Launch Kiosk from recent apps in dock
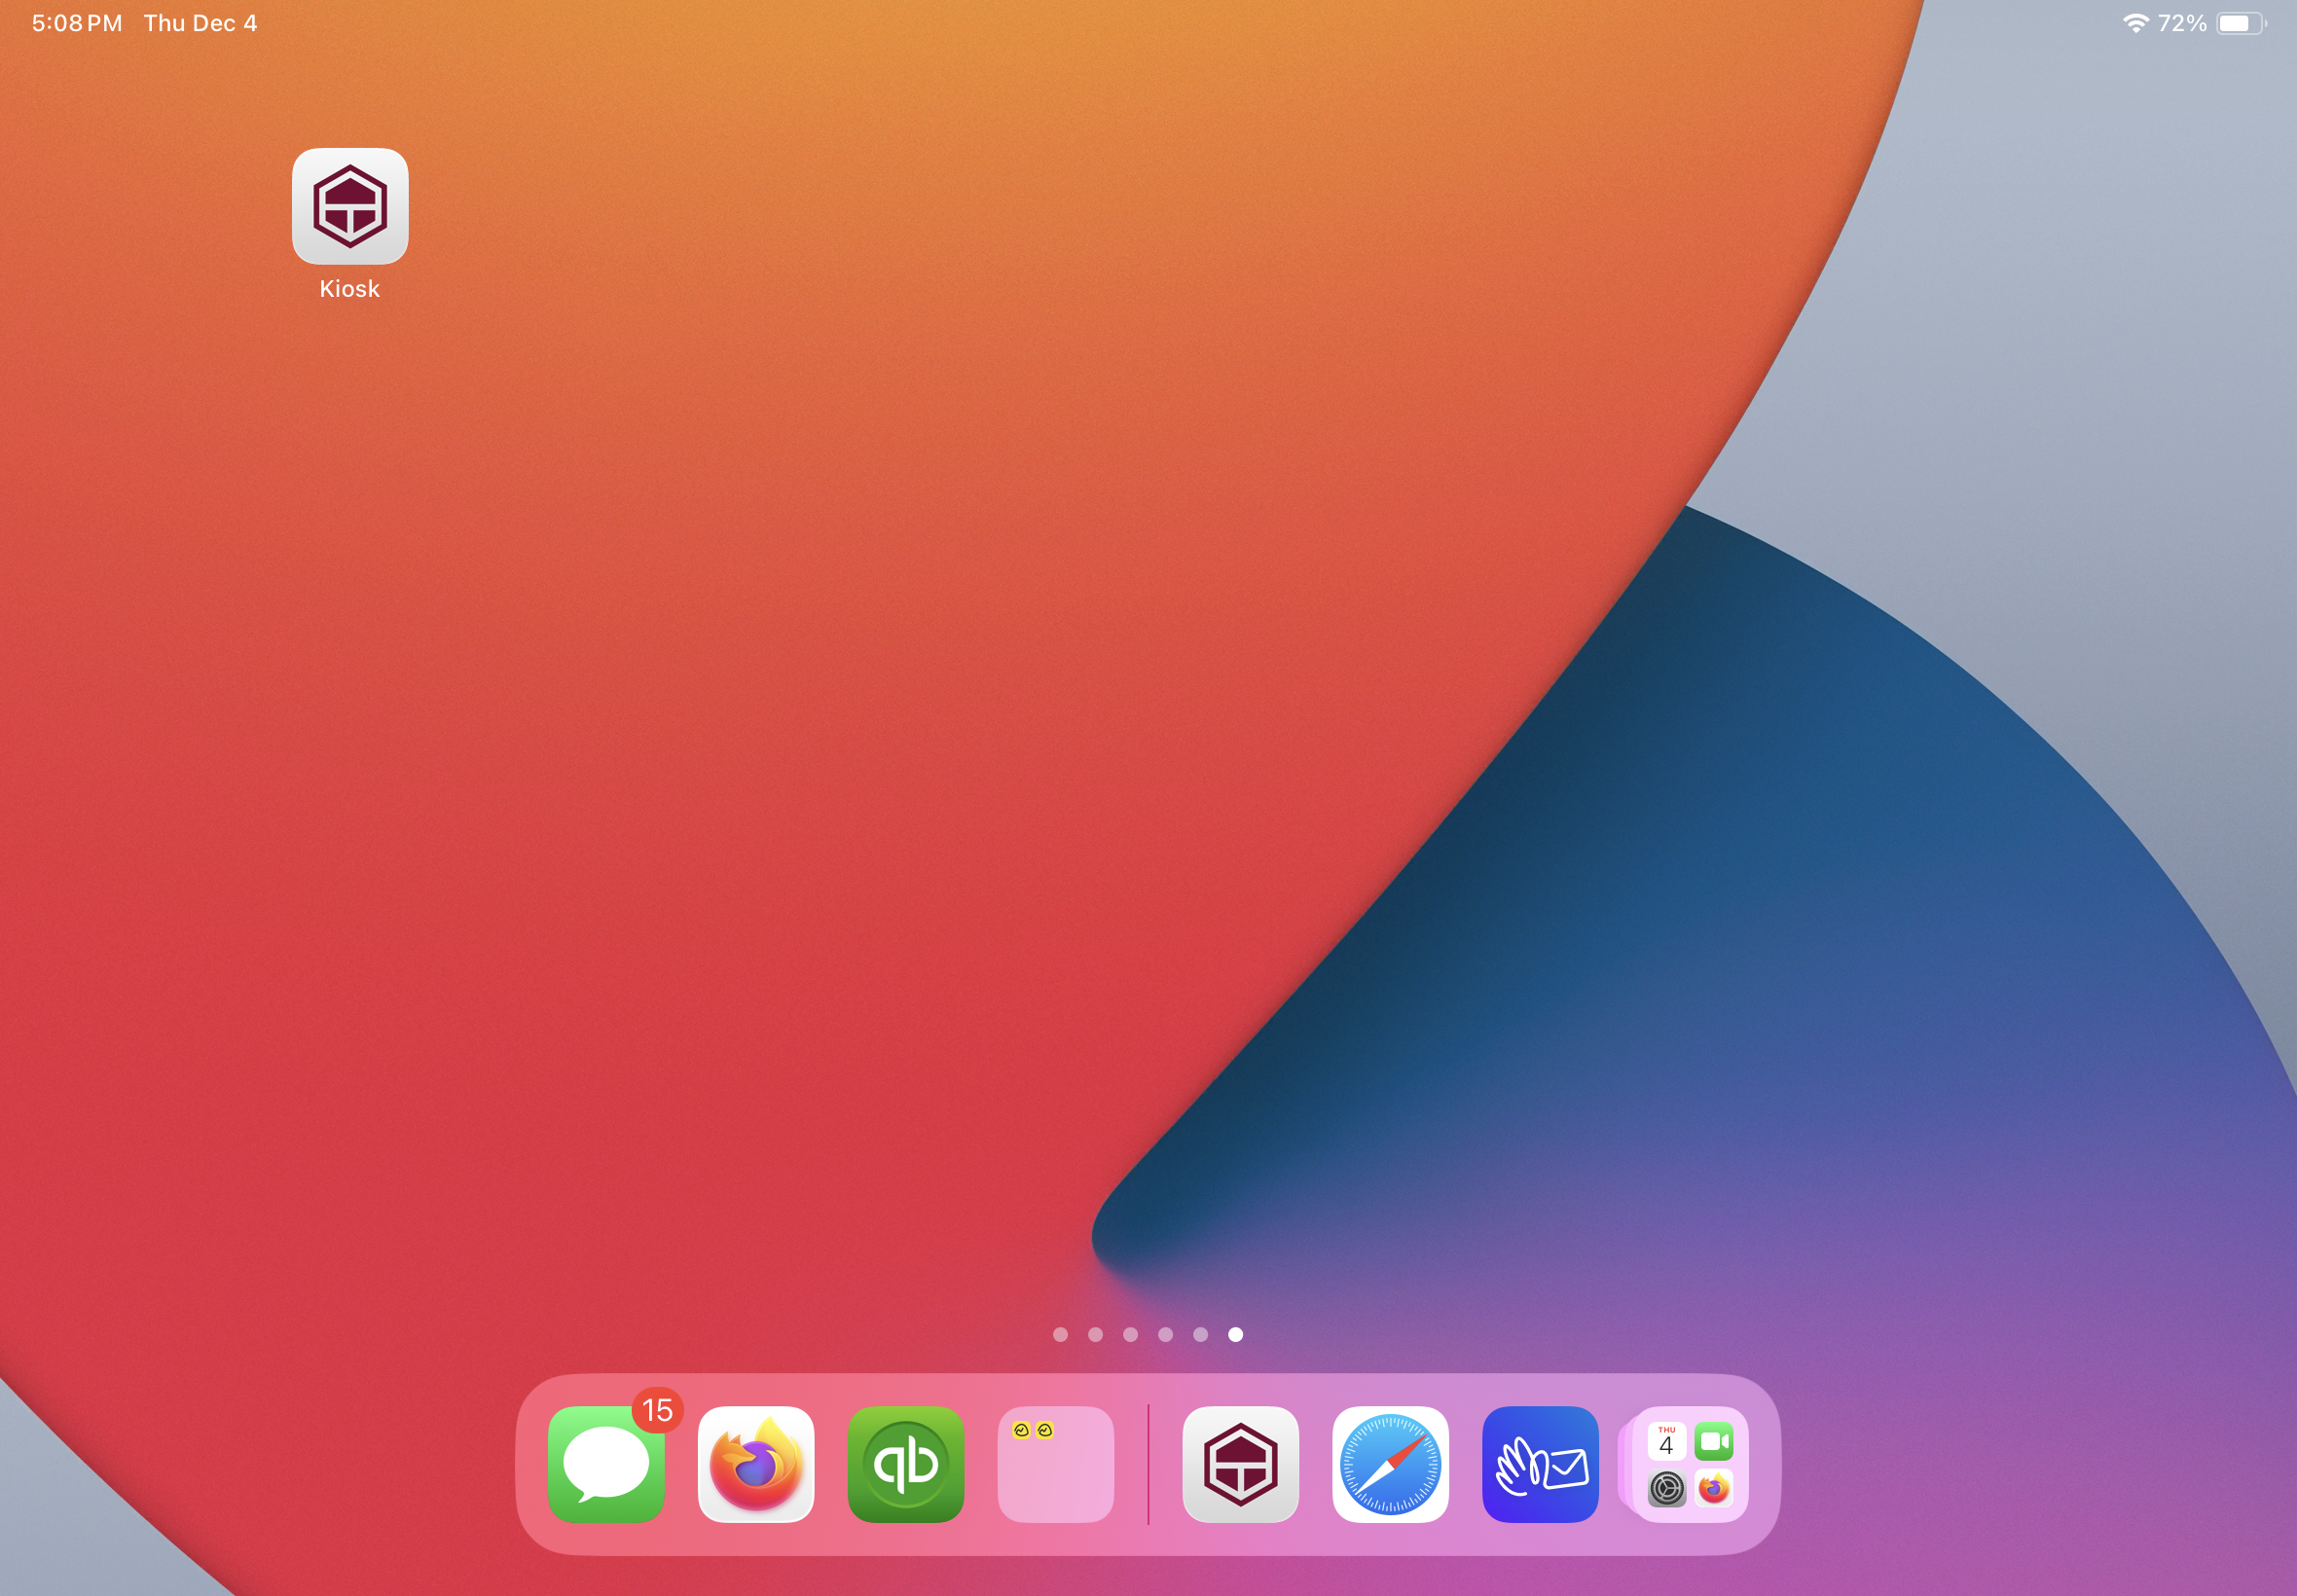The height and width of the screenshot is (1596, 2297). (x=1240, y=1464)
